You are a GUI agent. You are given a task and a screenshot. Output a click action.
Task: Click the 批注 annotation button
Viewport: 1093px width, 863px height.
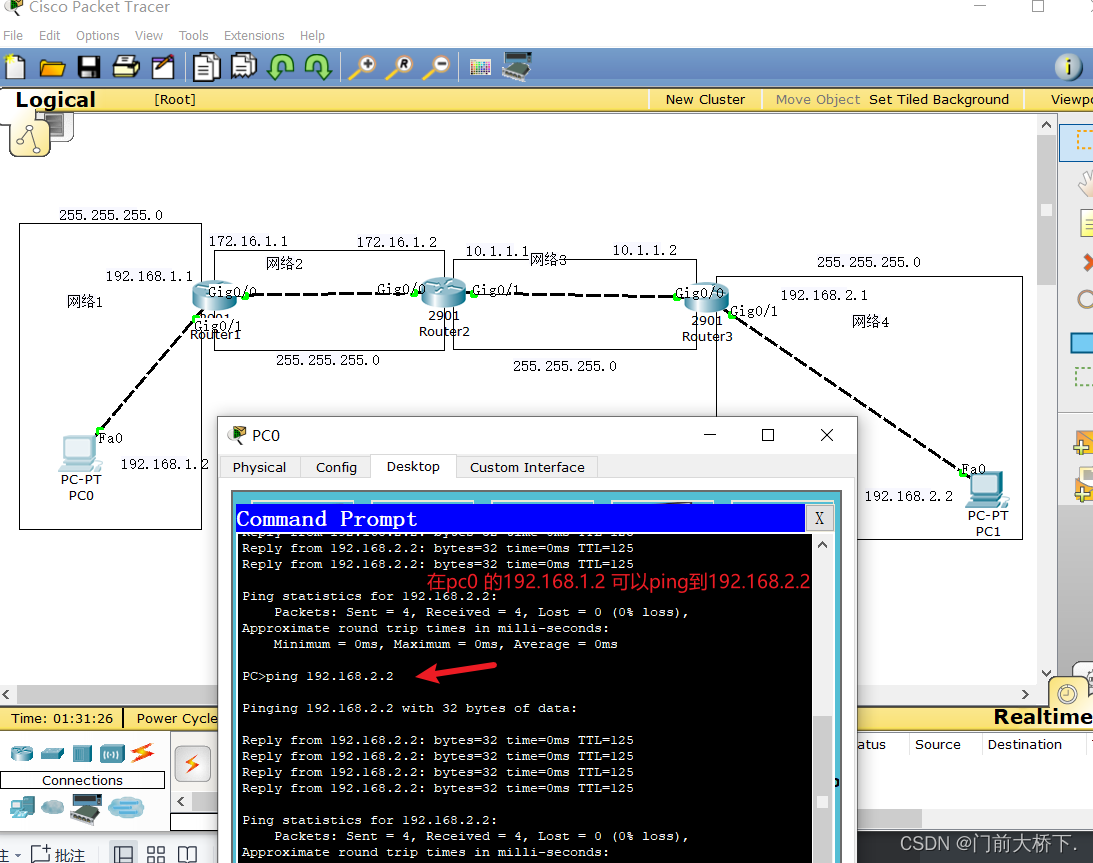(59, 854)
